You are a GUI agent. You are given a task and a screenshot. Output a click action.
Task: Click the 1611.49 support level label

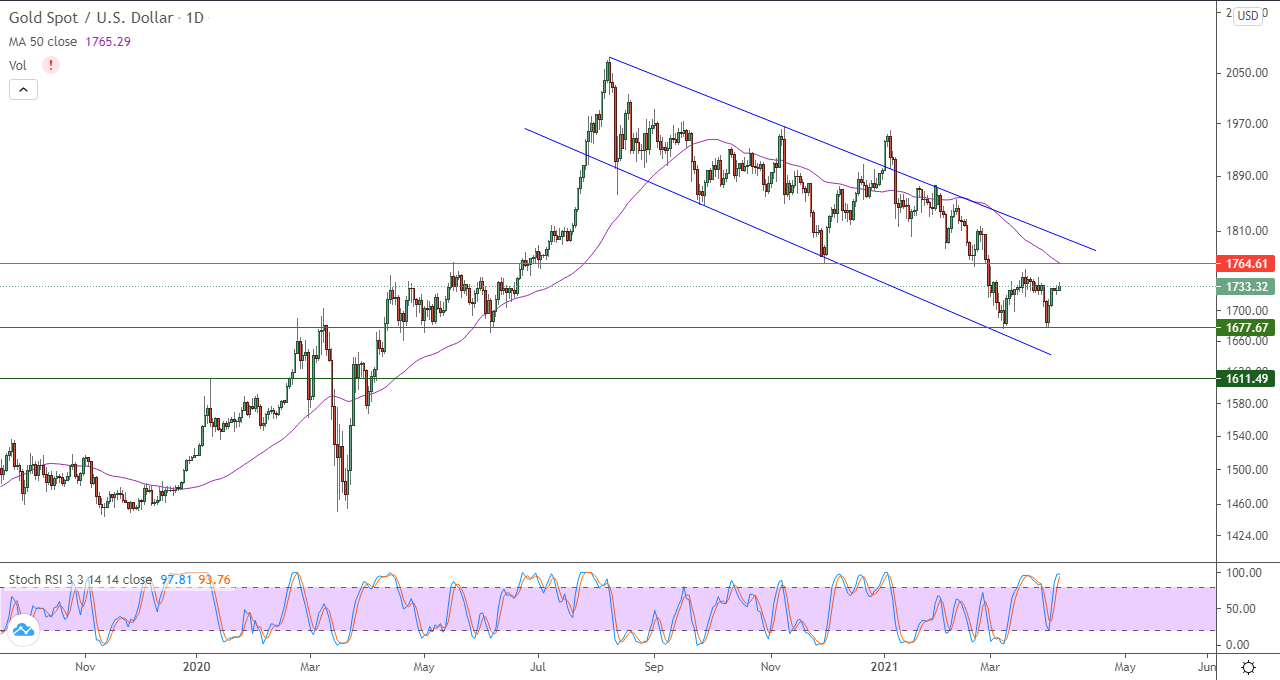point(1245,378)
